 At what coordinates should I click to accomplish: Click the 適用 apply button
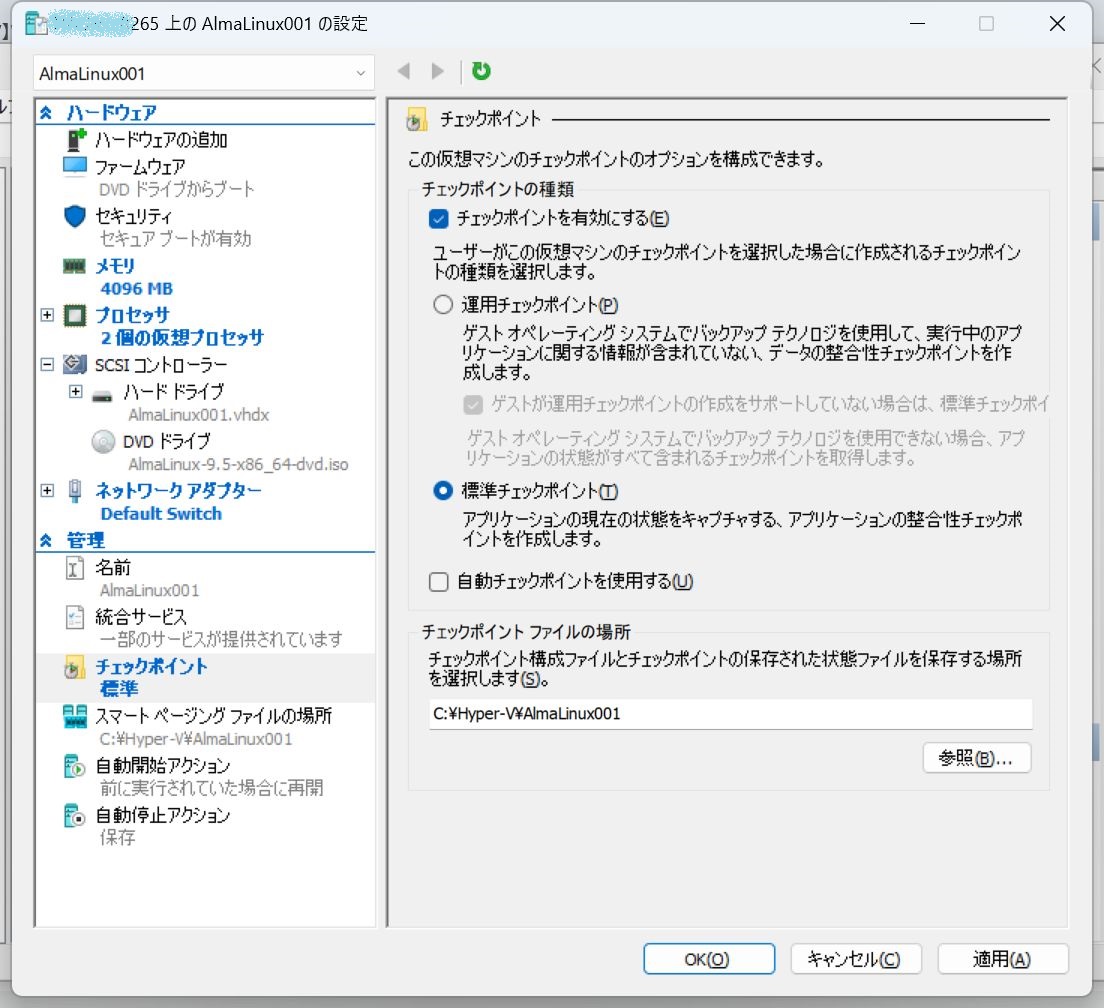coord(1002,959)
